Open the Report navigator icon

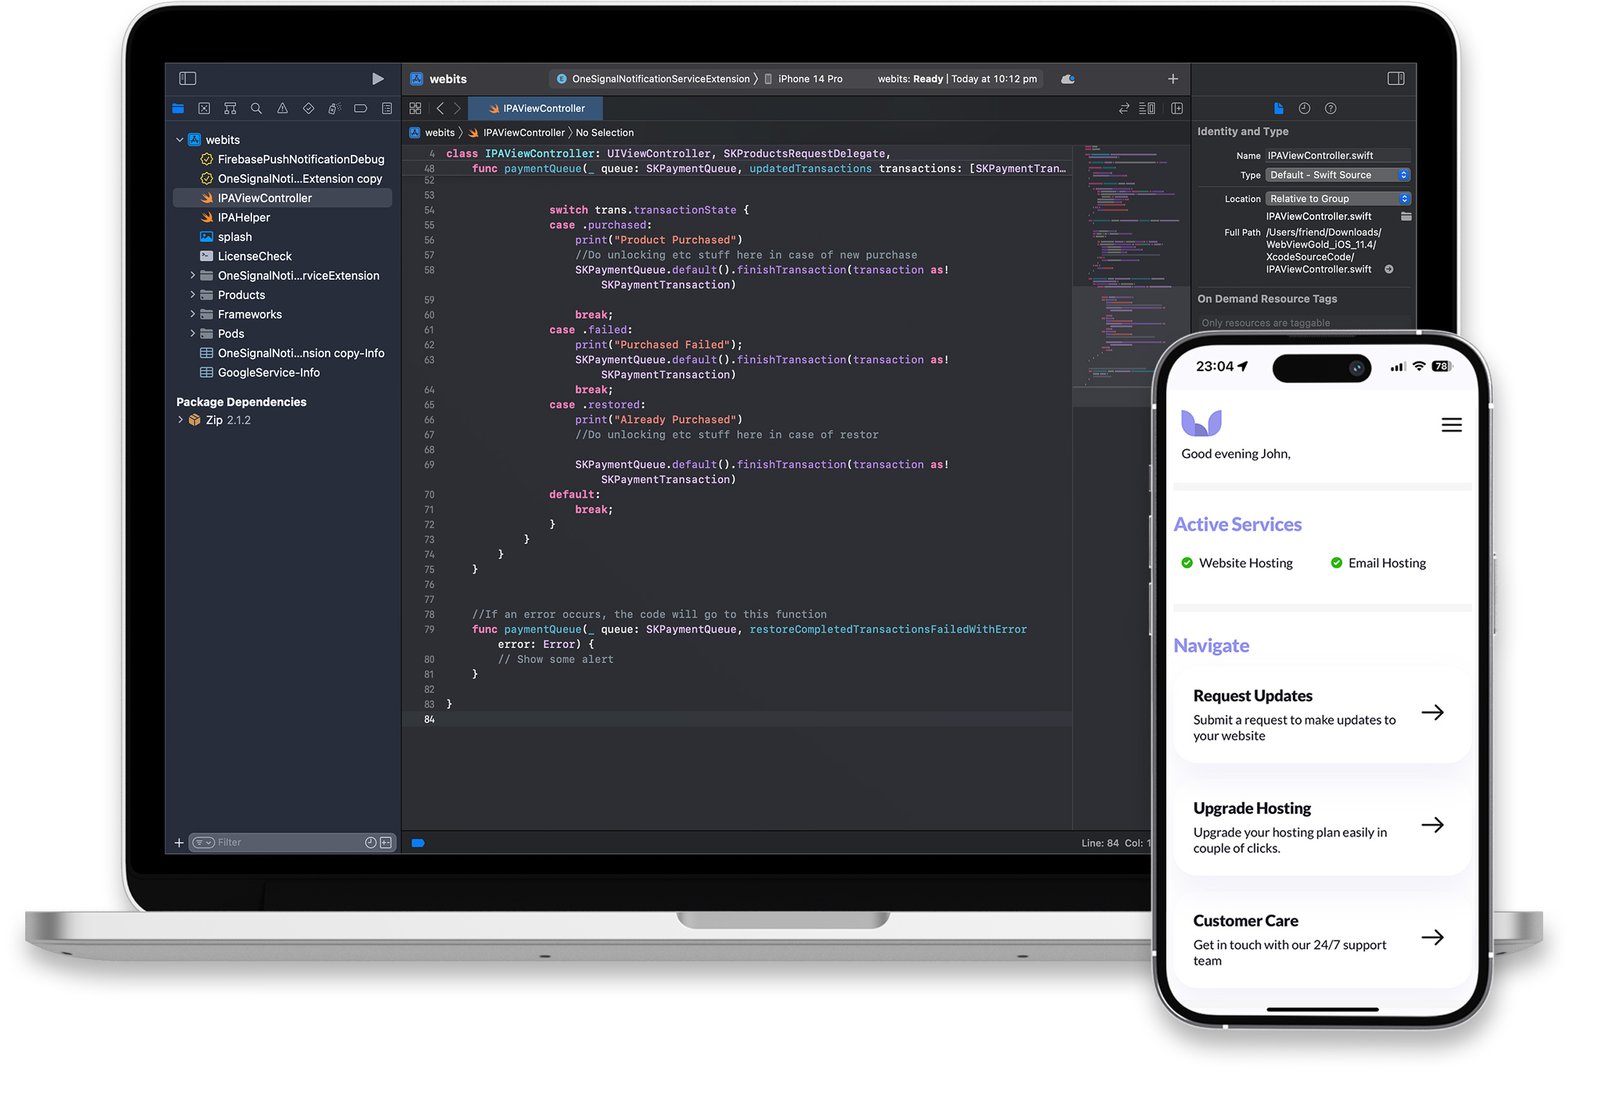pyautogui.click(x=387, y=108)
